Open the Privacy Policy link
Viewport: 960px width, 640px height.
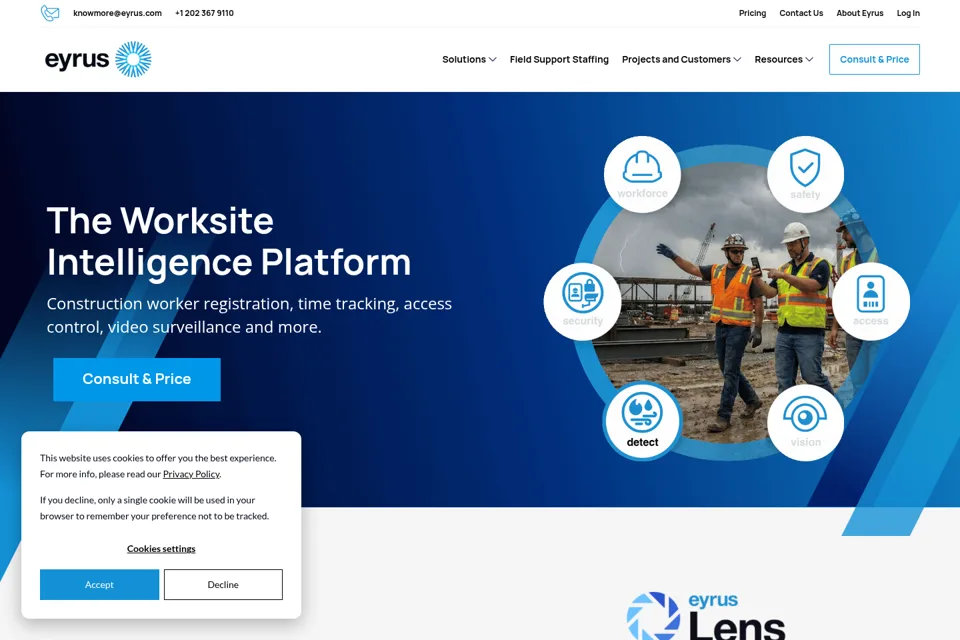click(191, 474)
